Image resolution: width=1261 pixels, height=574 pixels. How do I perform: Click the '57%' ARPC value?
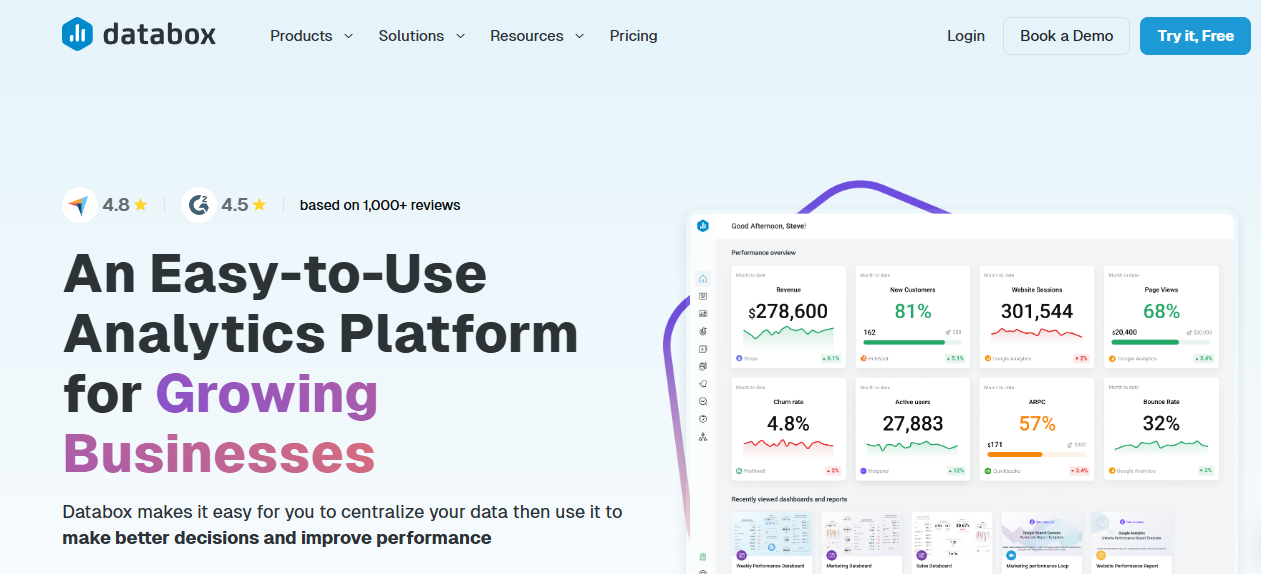click(x=1037, y=423)
